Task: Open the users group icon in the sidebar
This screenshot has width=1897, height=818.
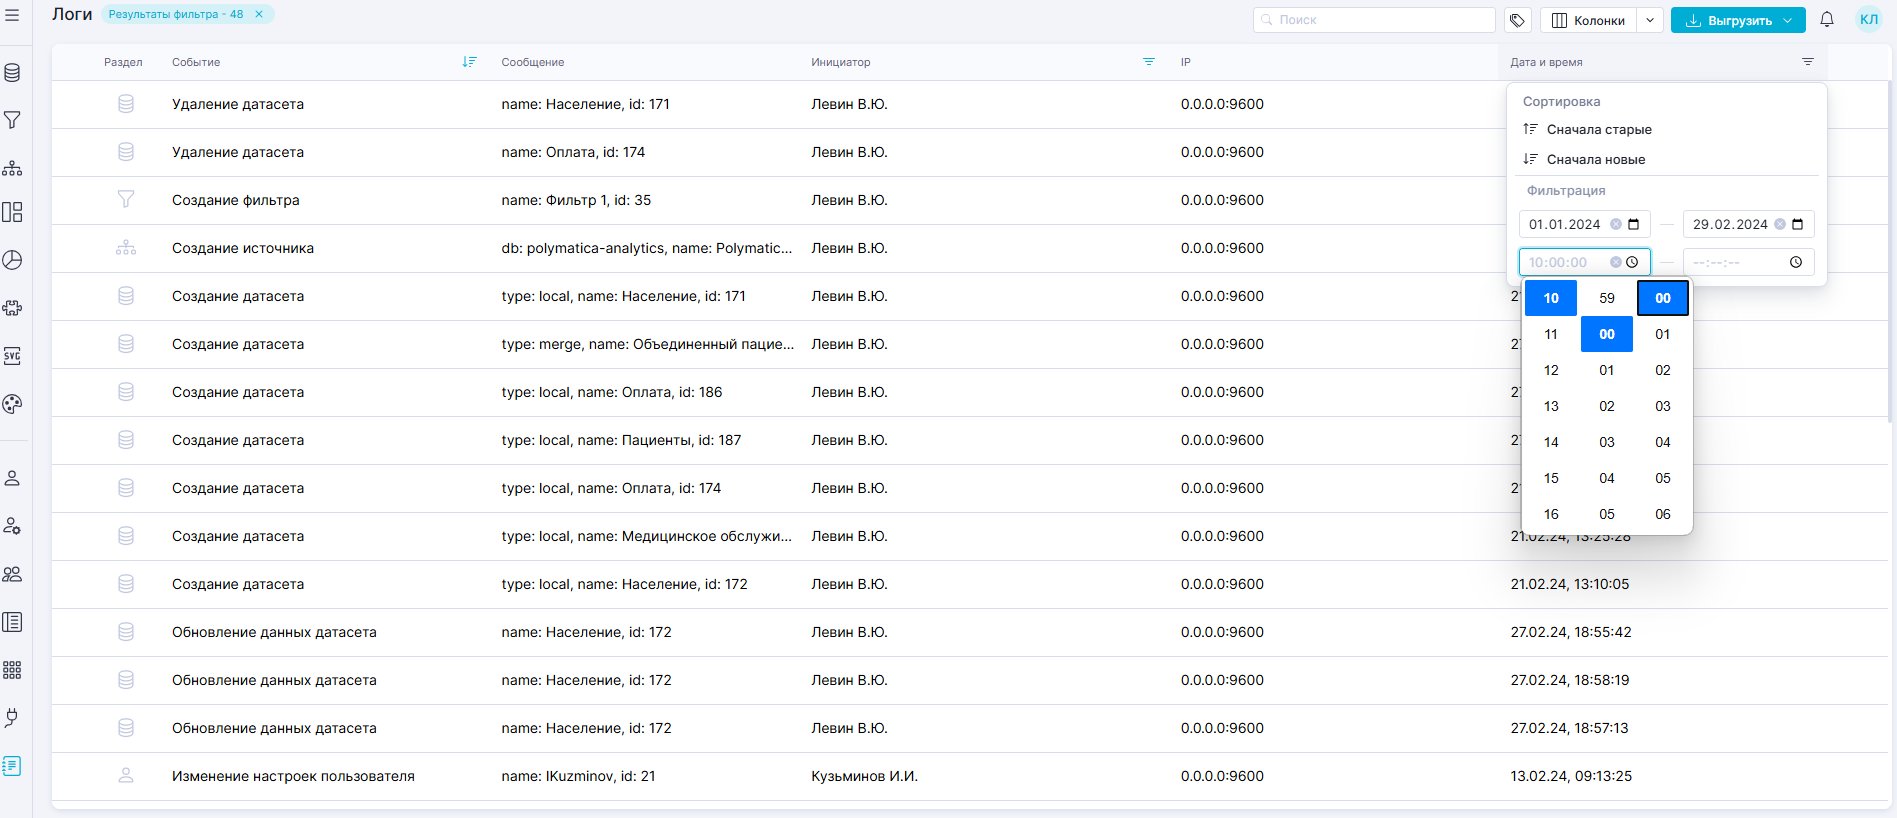Action: click(12, 574)
